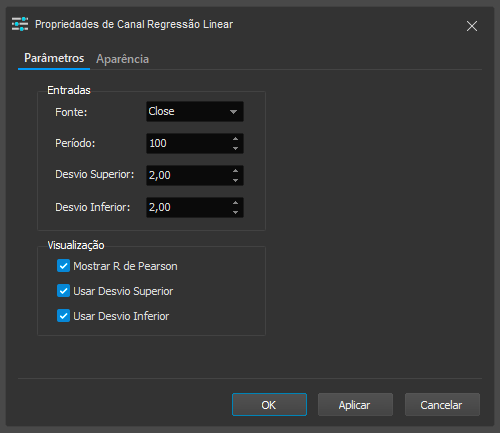Viewport: 500px width, 433px height.
Task: Click the dialog title text
Action: [x=134, y=24]
